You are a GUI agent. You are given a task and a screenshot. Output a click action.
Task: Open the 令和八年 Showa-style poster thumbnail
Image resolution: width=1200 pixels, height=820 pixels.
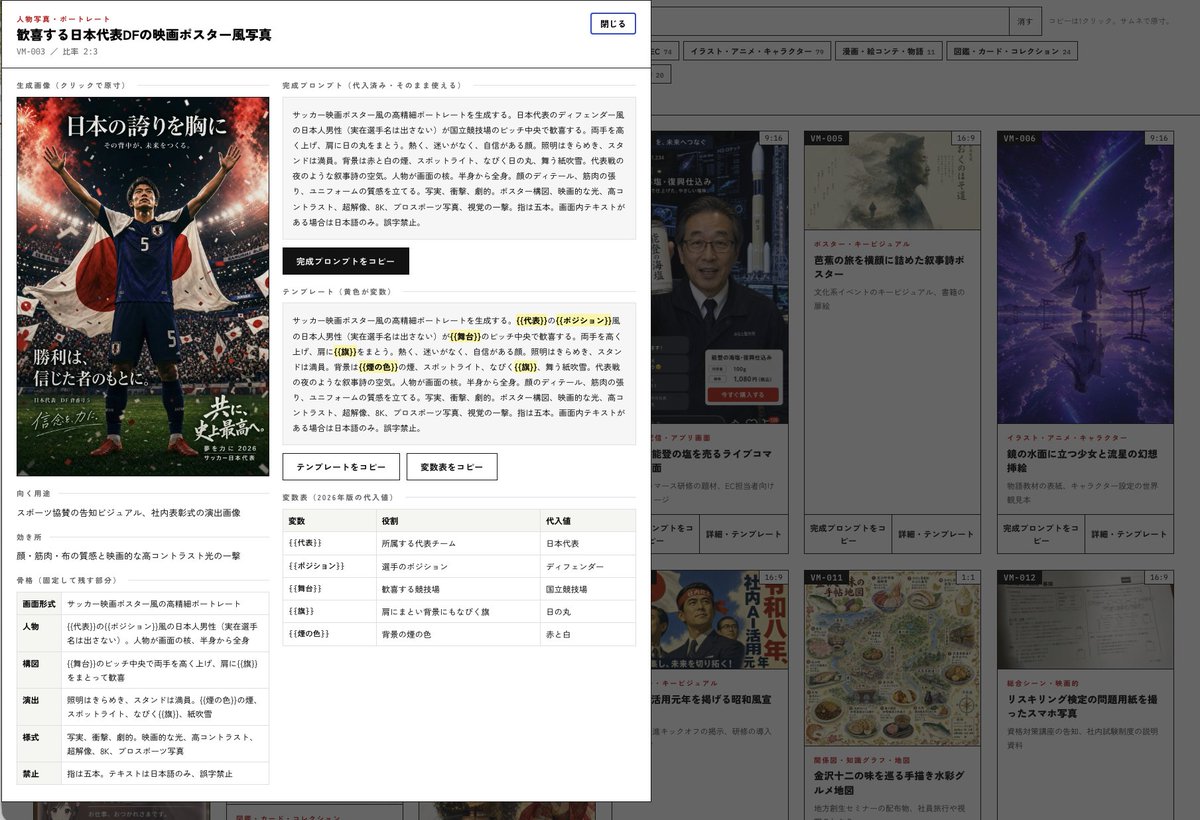tap(719, 620)
